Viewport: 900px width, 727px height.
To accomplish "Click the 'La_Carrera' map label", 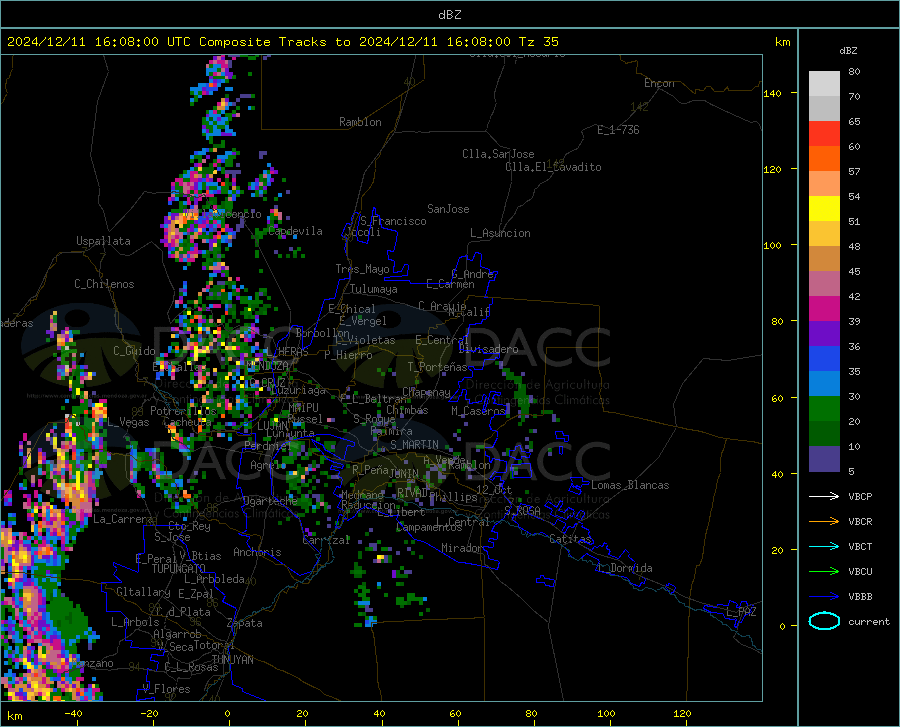I will [123, 519].
